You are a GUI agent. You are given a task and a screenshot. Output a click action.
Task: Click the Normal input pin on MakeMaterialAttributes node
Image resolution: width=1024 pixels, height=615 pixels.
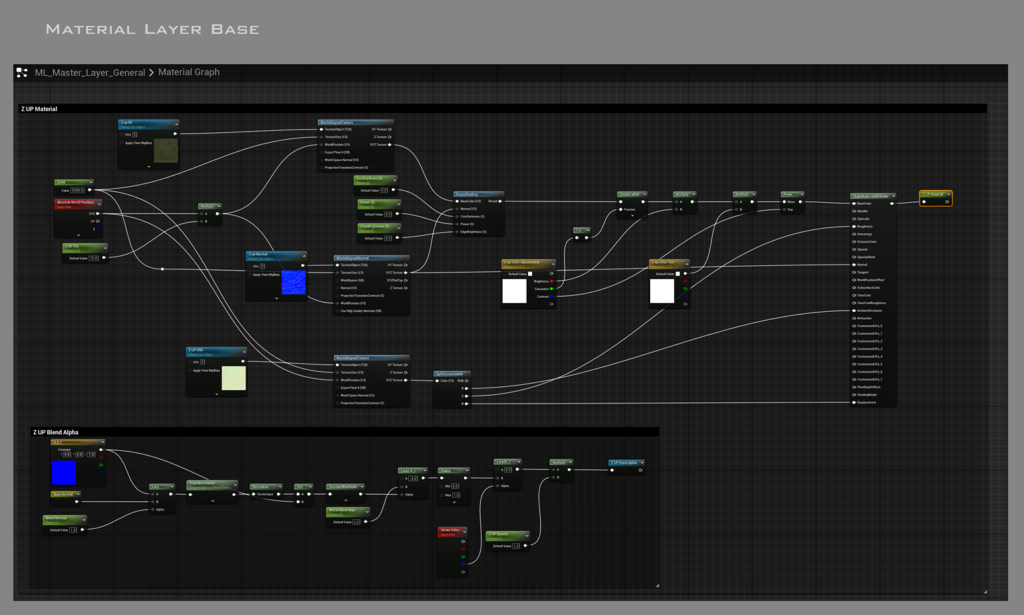(x=853, y=264)
